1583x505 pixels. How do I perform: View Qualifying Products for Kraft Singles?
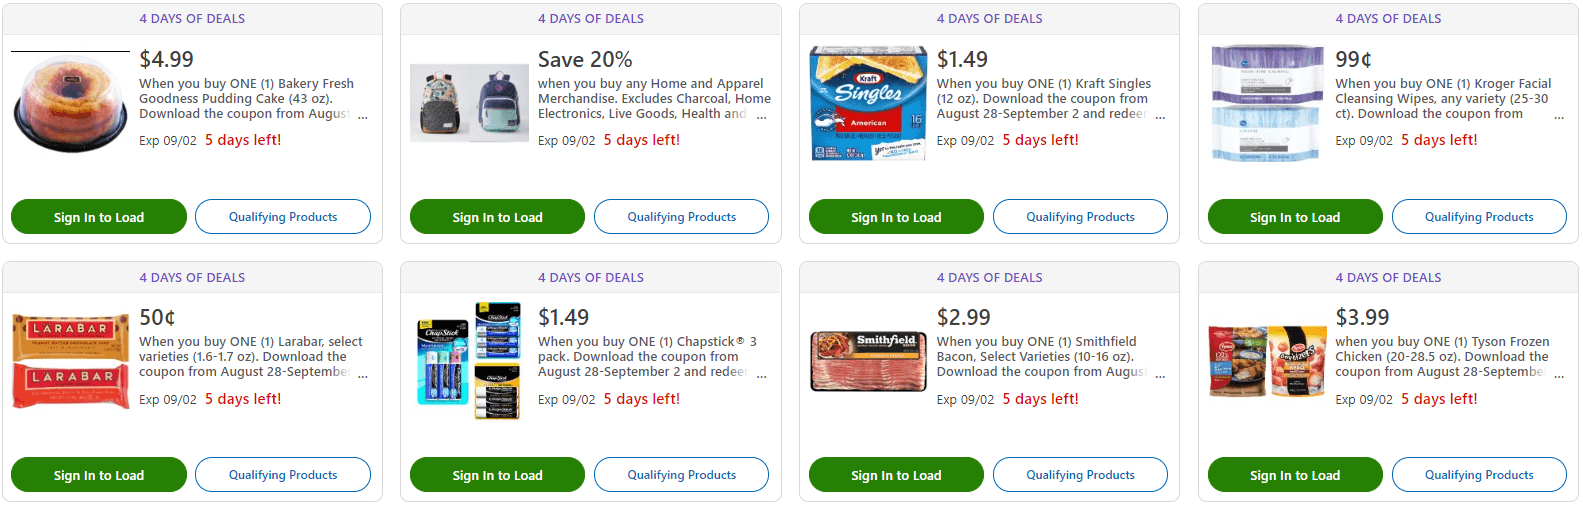[1080, 217]
